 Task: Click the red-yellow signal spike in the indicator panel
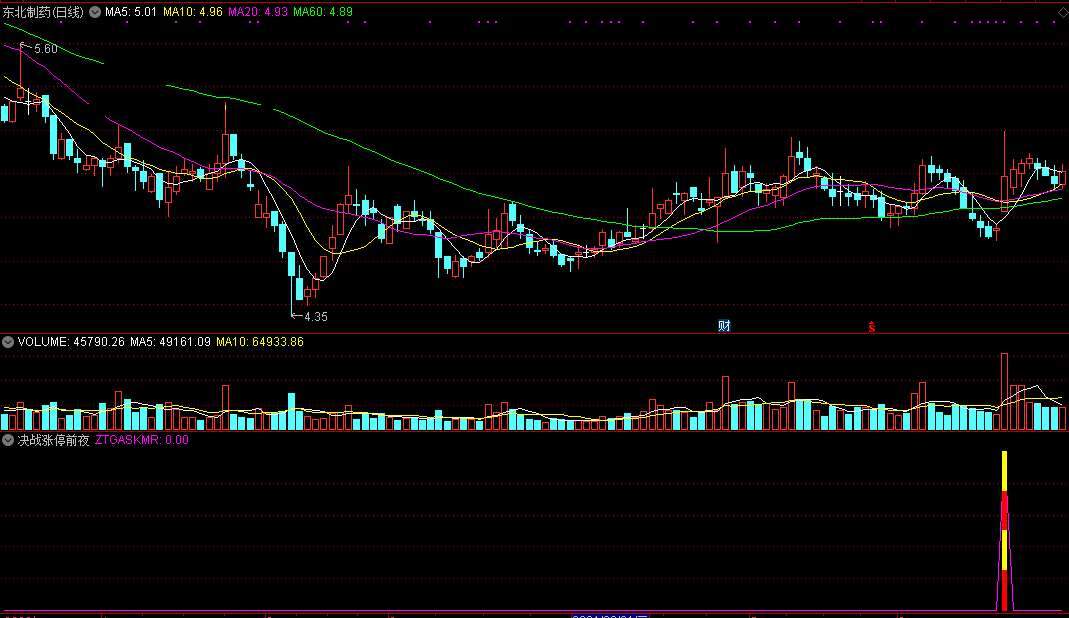click(1004, 531)
